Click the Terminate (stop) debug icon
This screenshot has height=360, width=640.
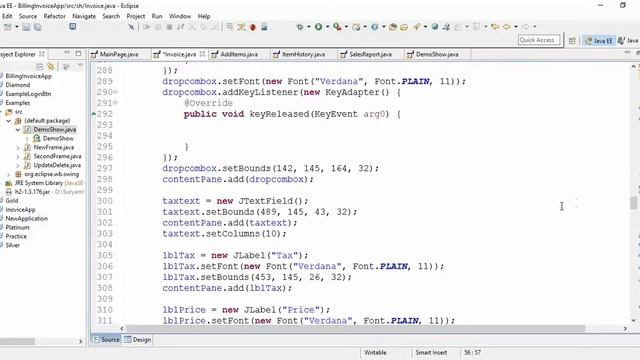click(169, 27)
